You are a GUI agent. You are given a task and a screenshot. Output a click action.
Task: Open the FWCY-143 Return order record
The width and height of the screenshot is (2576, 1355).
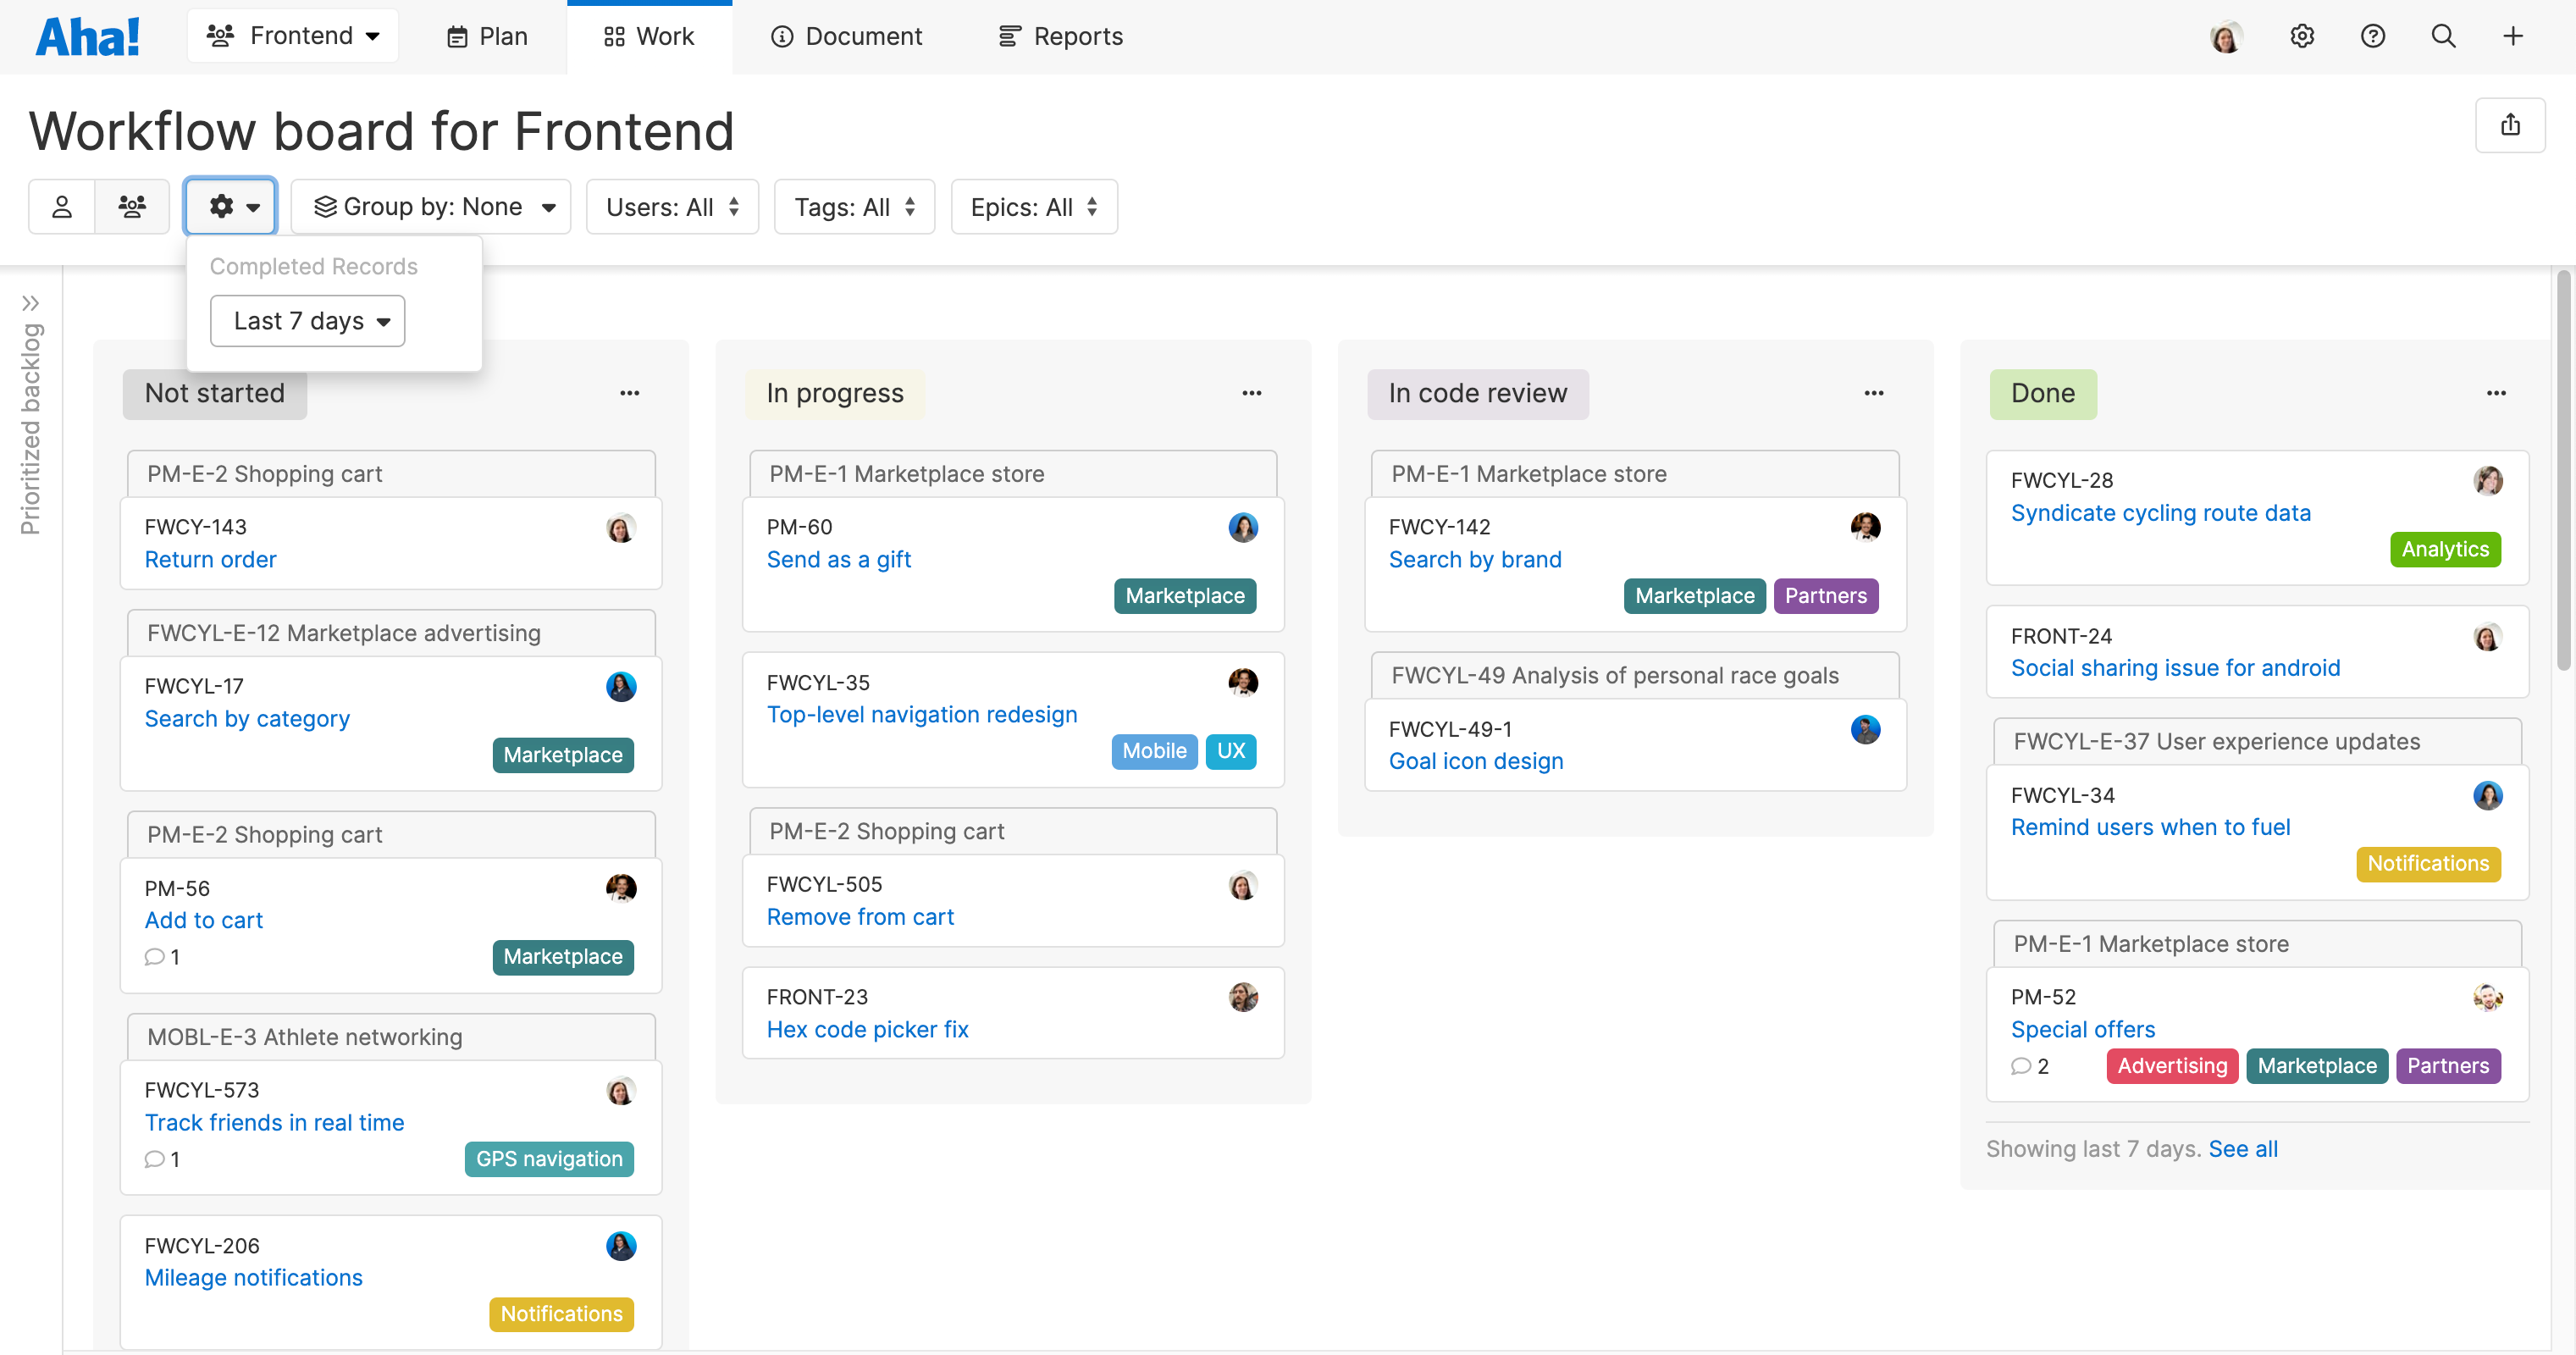[x=210, y=559]
